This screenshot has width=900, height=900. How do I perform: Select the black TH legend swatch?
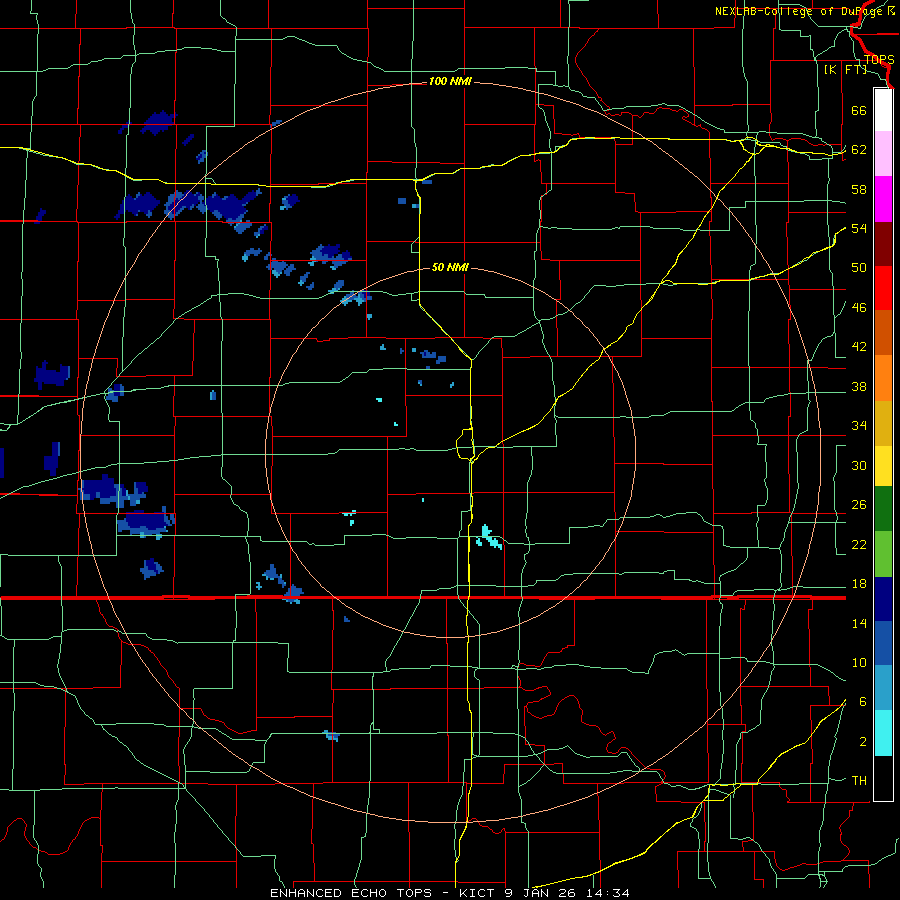click(x=883, y=778)
